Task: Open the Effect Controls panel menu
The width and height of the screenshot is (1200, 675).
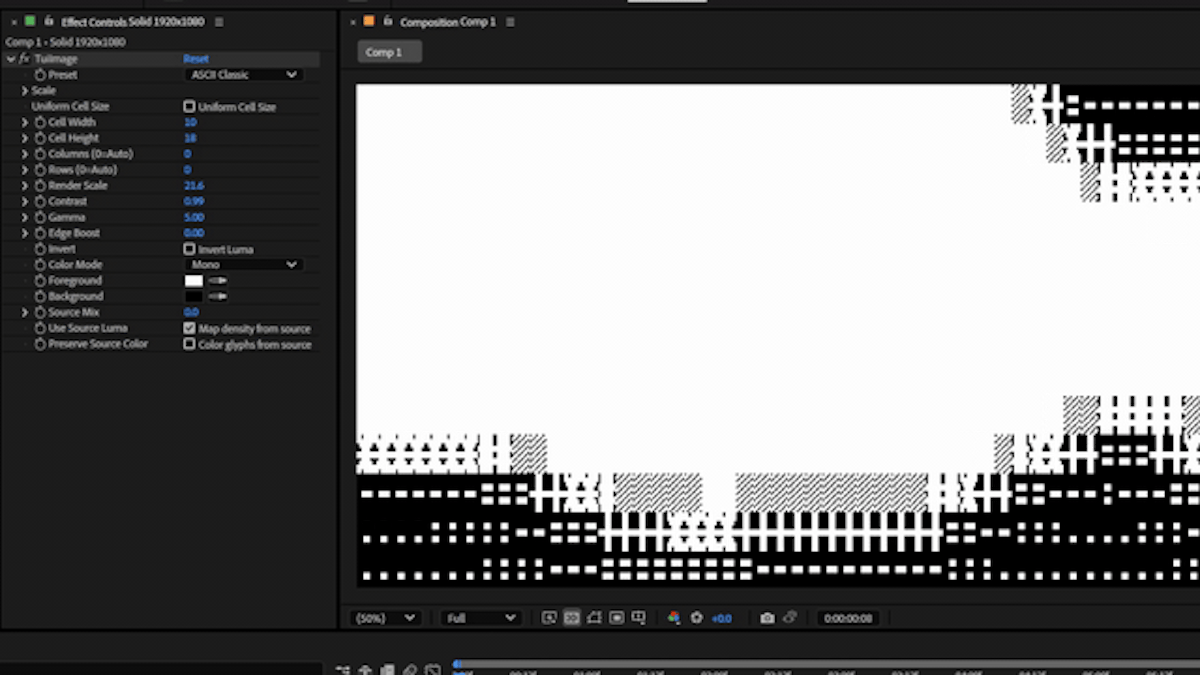Action: coord(219,22)
